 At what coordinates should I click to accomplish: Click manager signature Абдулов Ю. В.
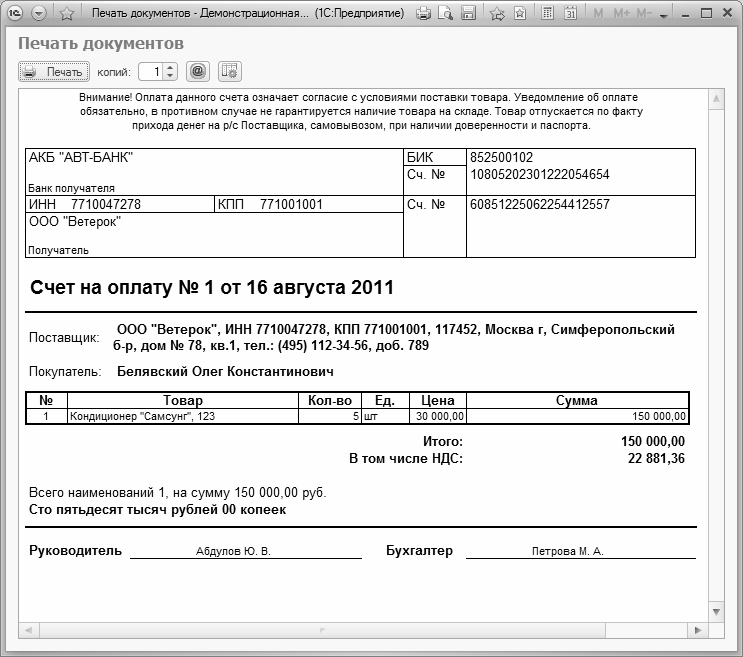click(233, 551)
